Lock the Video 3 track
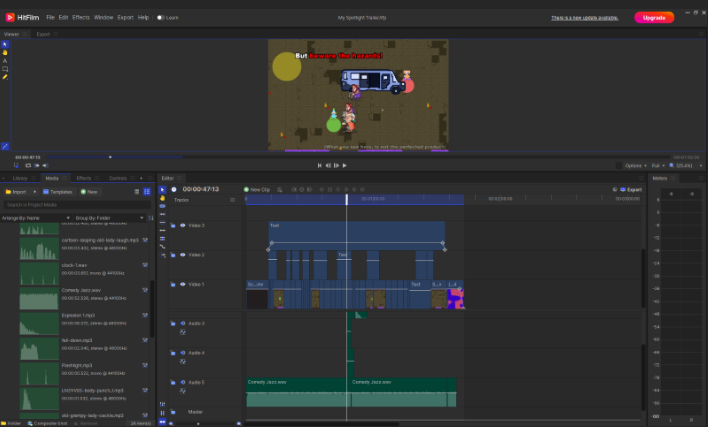Image resolution: width=708 pixels, height=427 pixels. [x=173, y=225]
